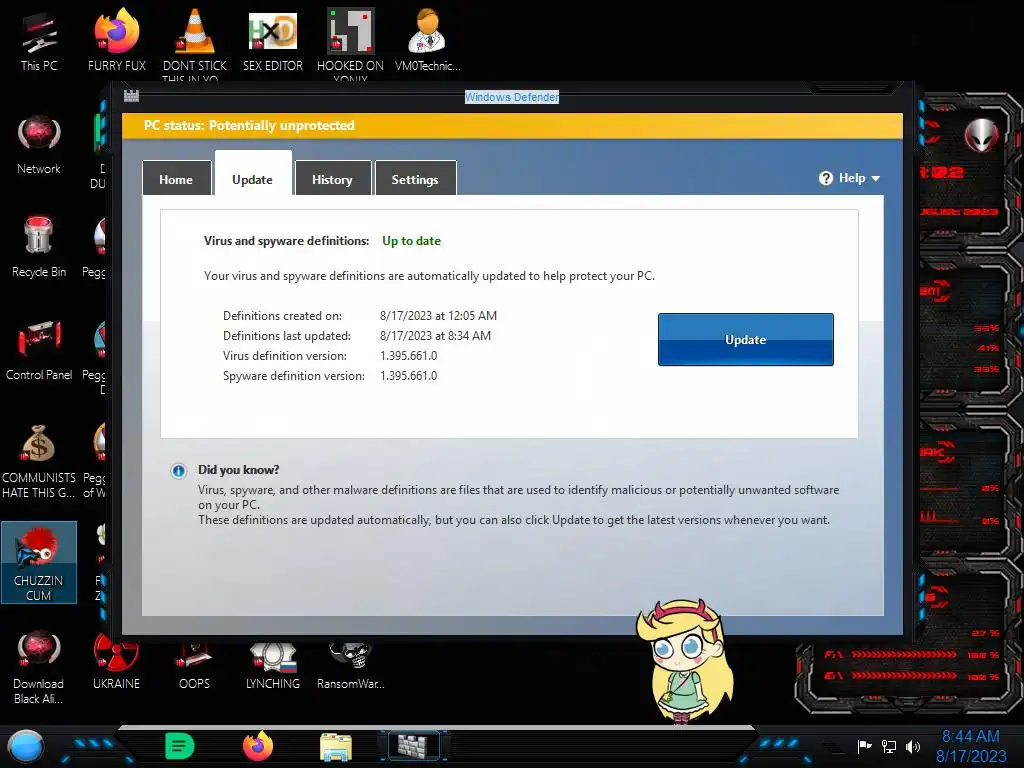
Task: Select the Windows Defender taskbar button
Action: (414, 745)
